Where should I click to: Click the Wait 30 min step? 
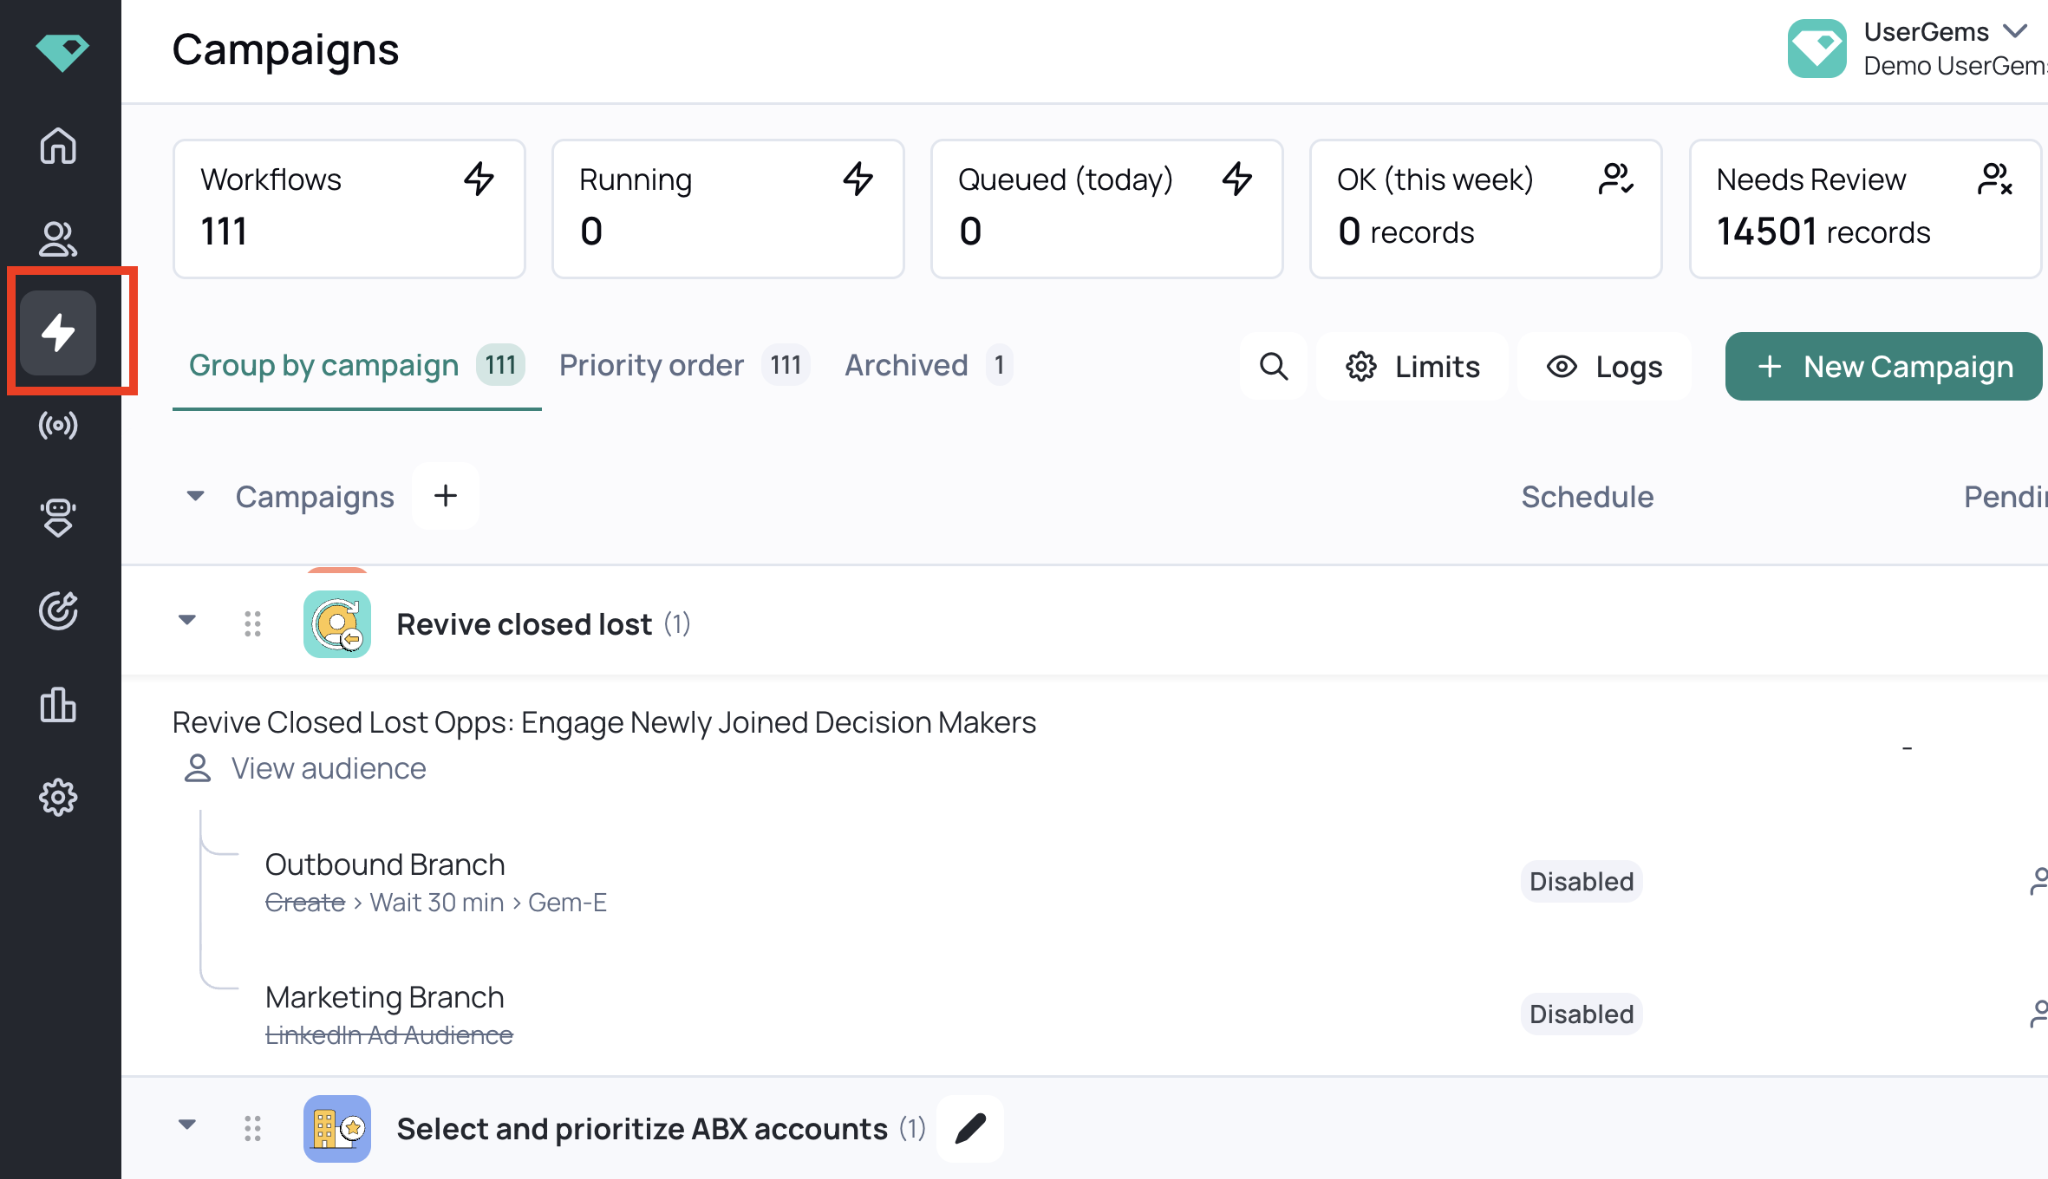[x=437, y=902]
